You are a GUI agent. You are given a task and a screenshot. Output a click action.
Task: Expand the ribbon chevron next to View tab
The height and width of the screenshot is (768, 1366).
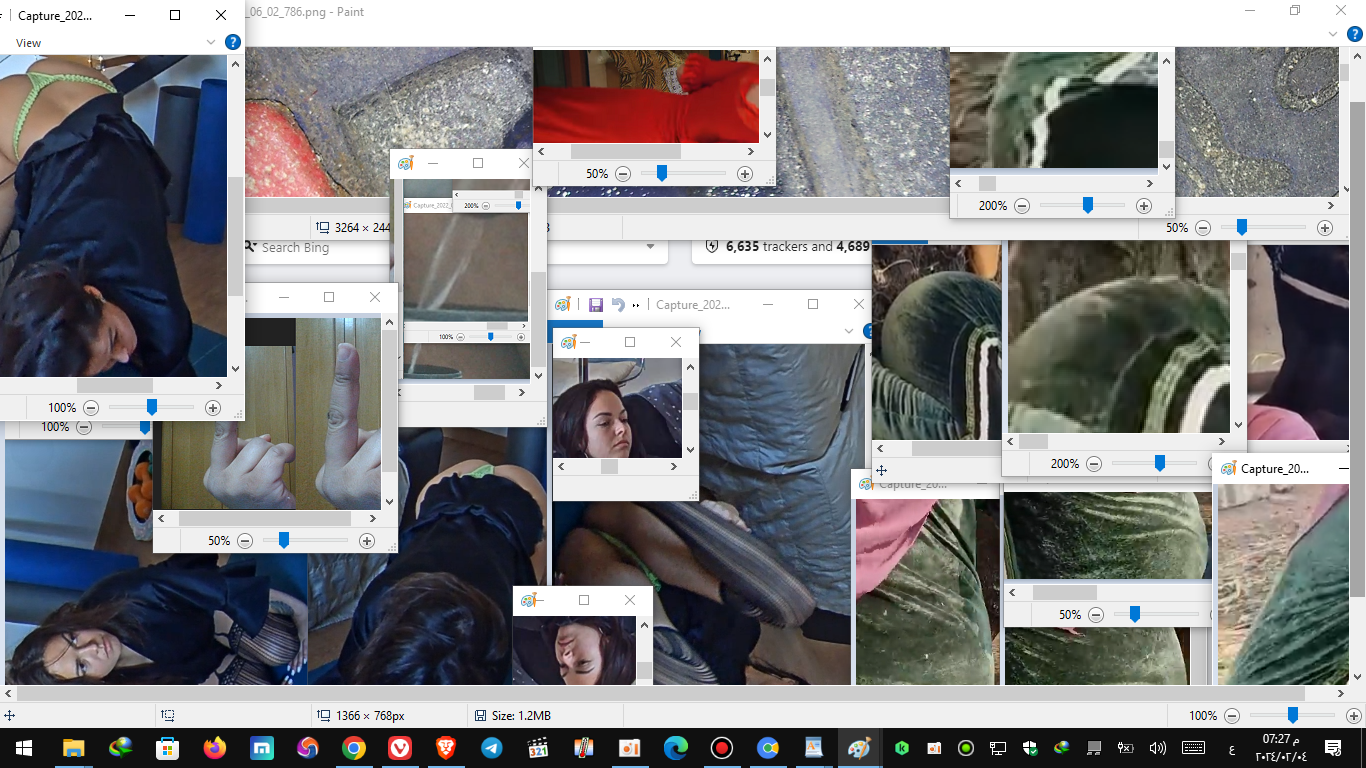tap(211, 42)
